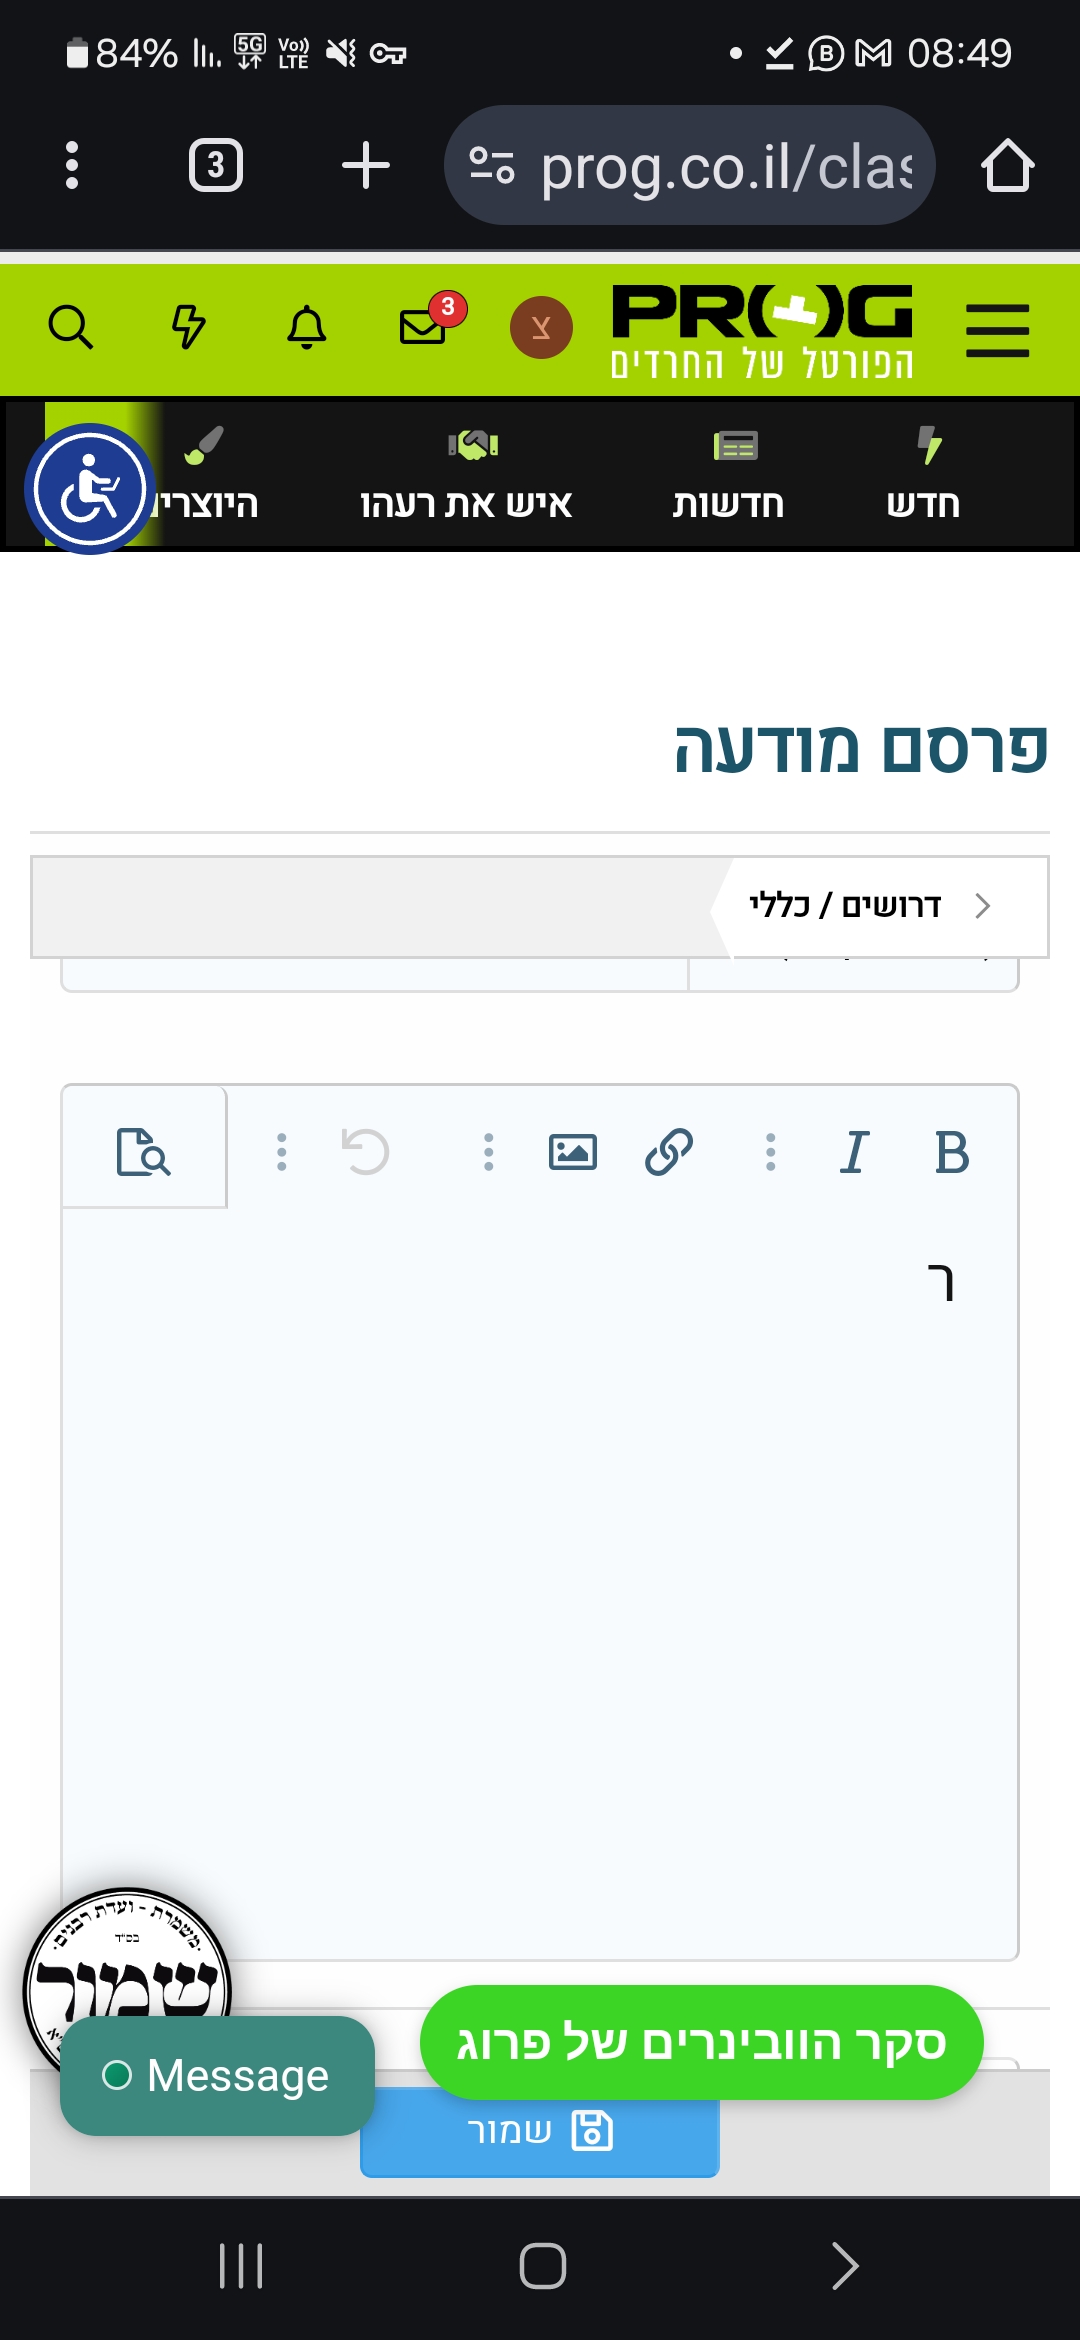Expand more formatting options beside italic
This screenshot has height=2340, width=1080.
(x=770, y=1152)
